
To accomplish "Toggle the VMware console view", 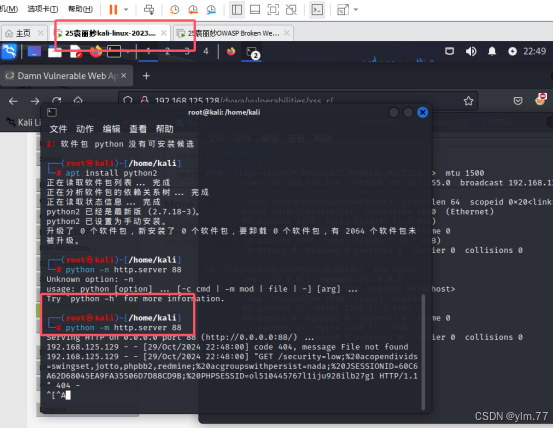I will (317, 10).
